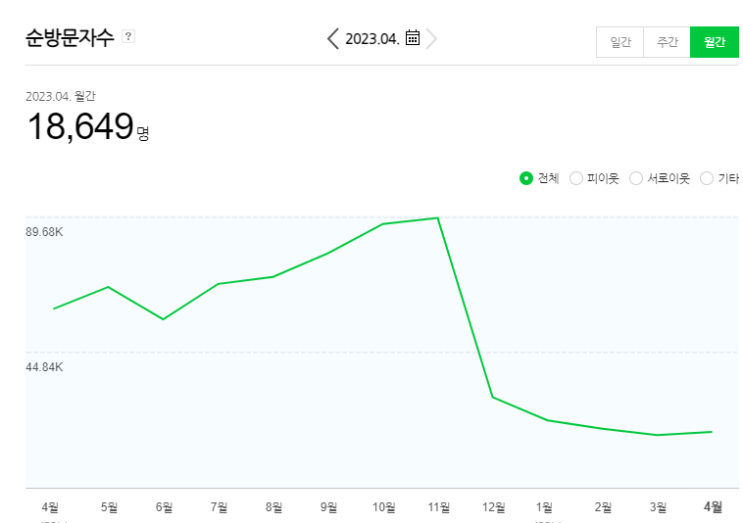
Task: Click the 2023.04. 월간 period label
Action: point(60,96)
